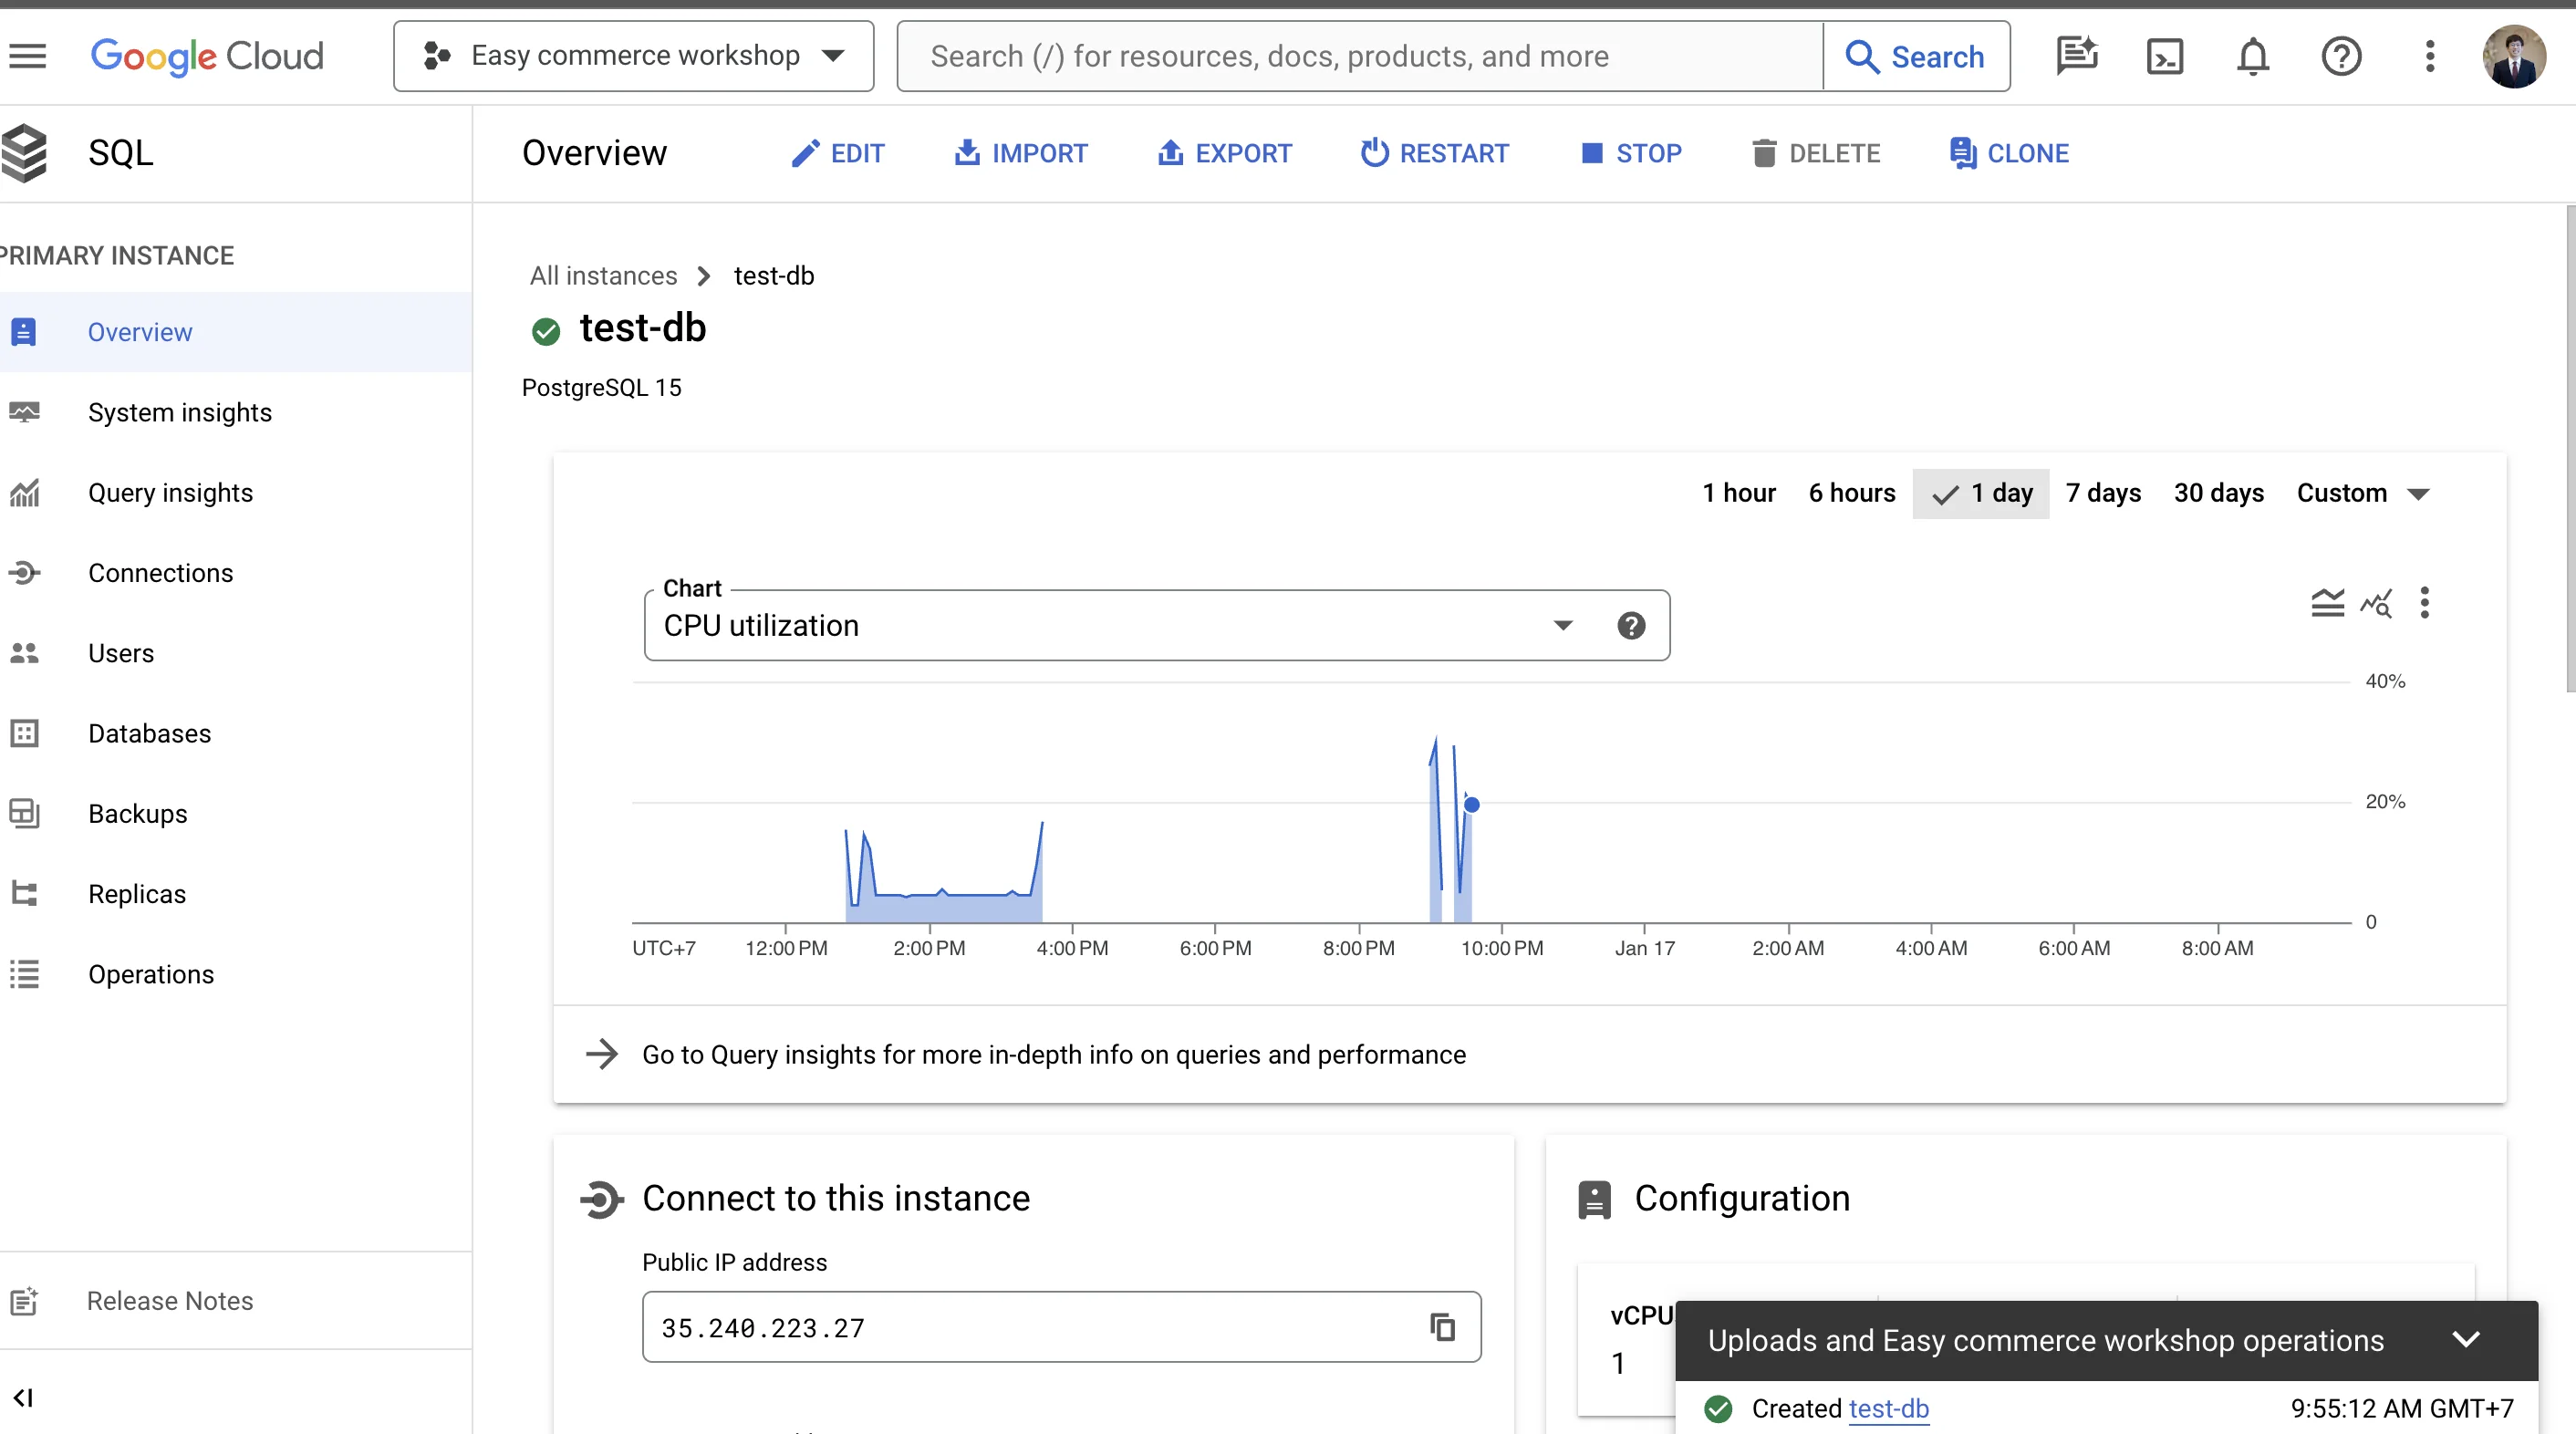Click the chart help question mark icon

click(1631, 625)
